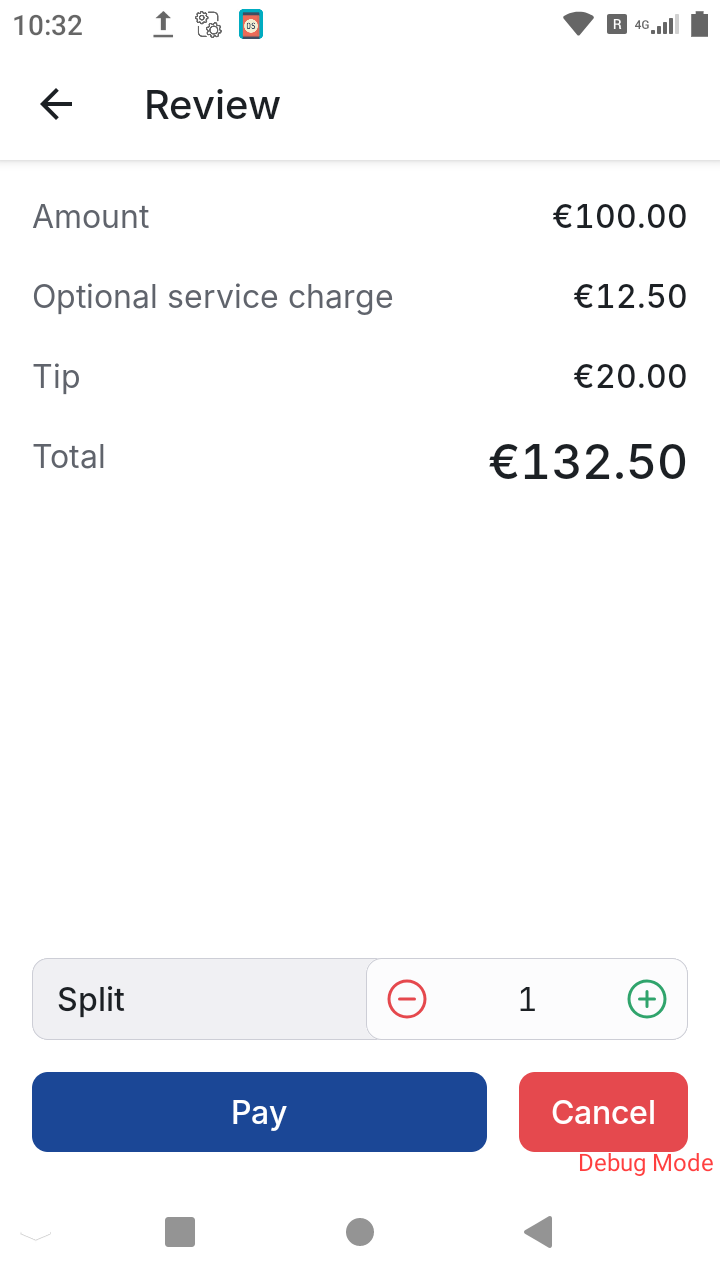Tap the Android home circle button
Screen dimensions: 720x1280
click(360, 1232)
